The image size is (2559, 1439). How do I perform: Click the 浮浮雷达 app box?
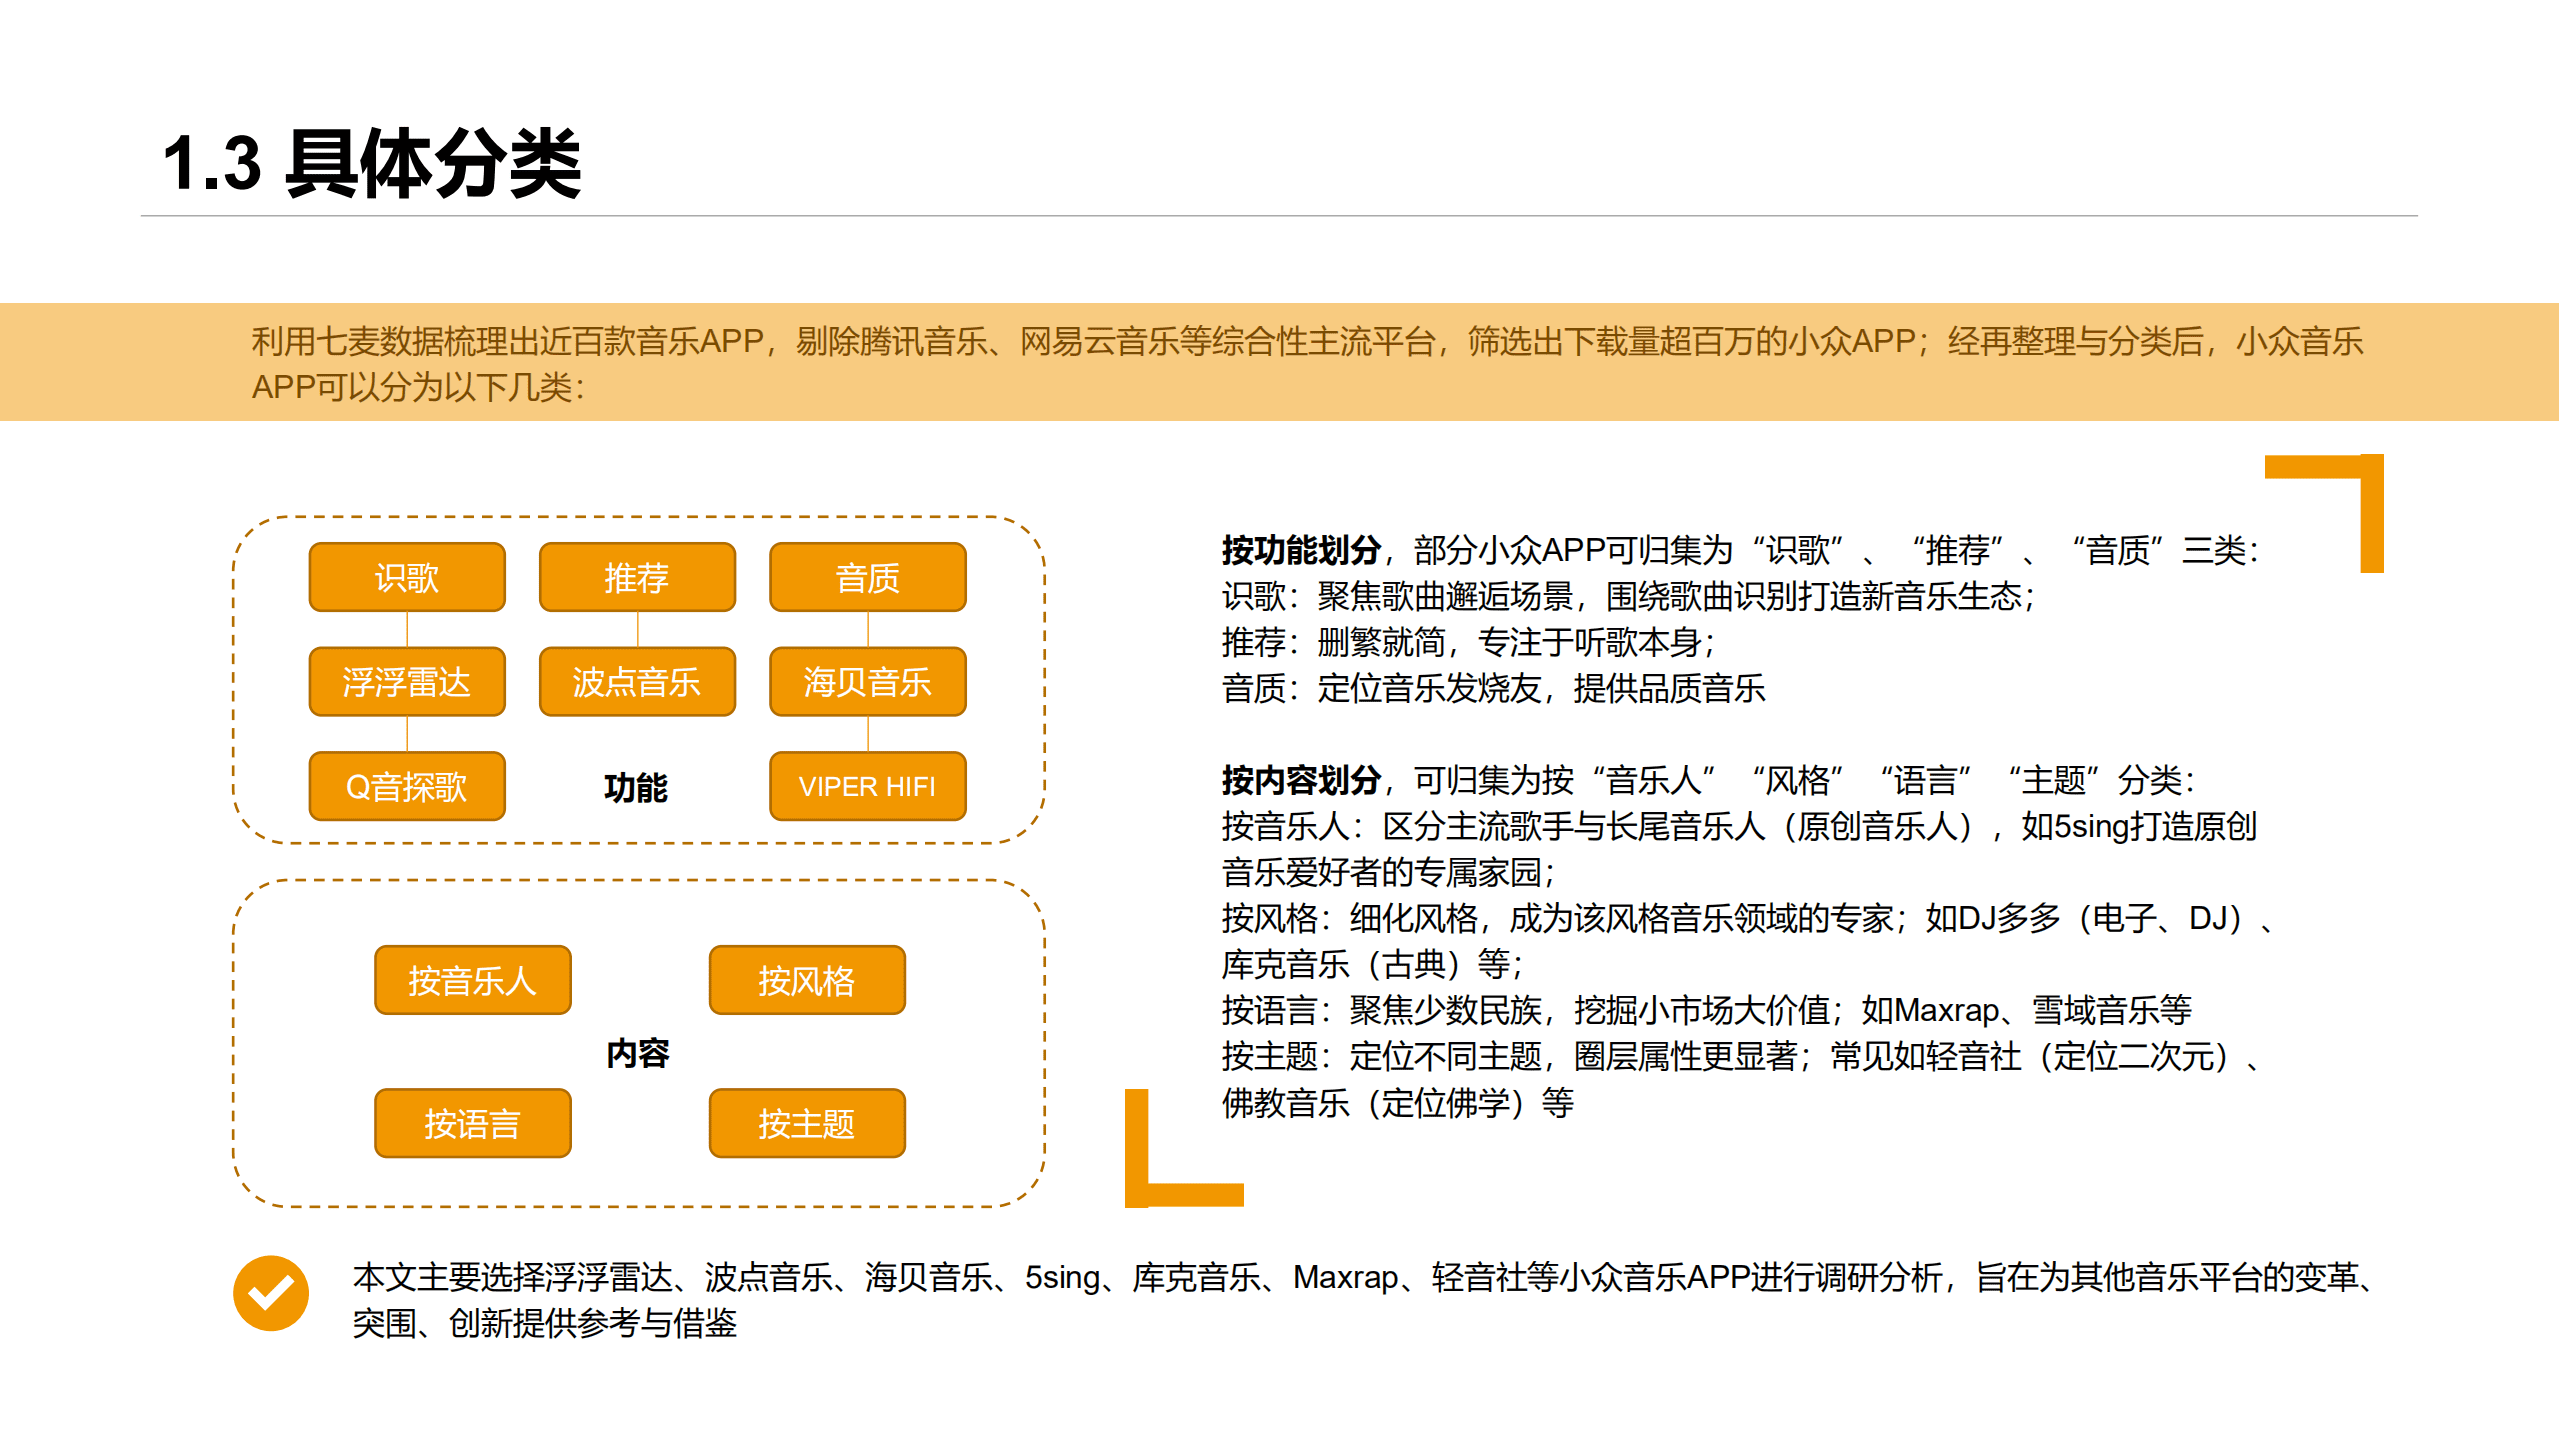click(x=406, y=681)
